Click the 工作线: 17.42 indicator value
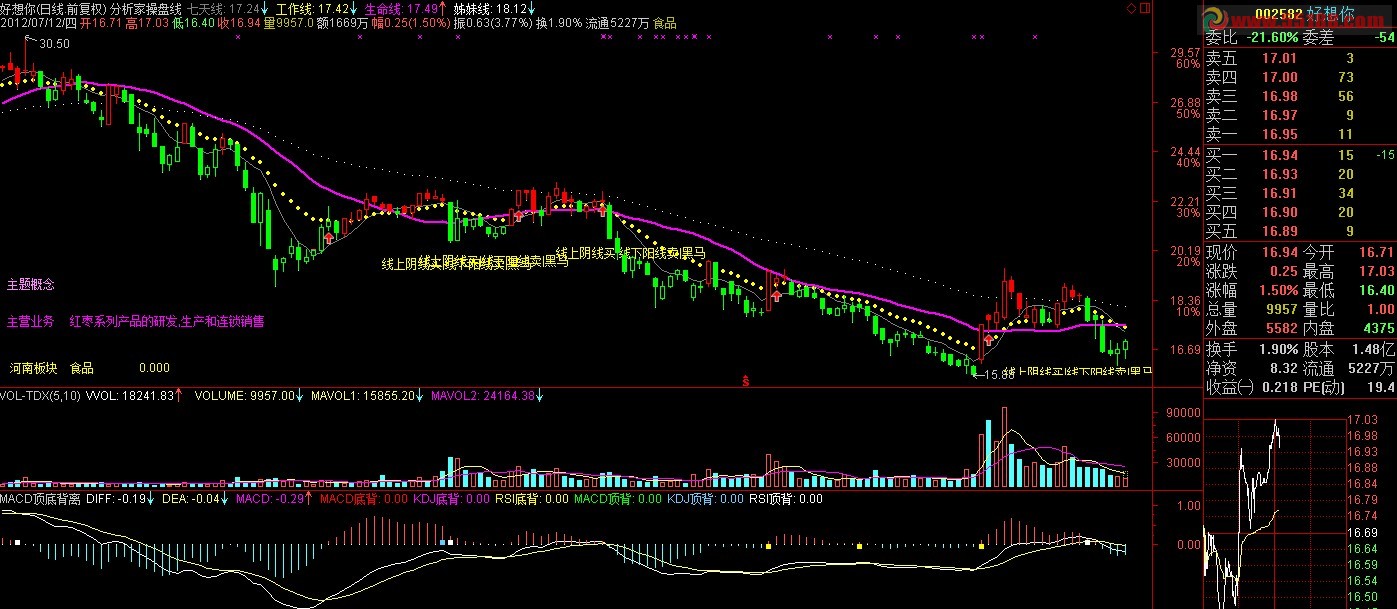The image size is (1397, 609). 310,8
